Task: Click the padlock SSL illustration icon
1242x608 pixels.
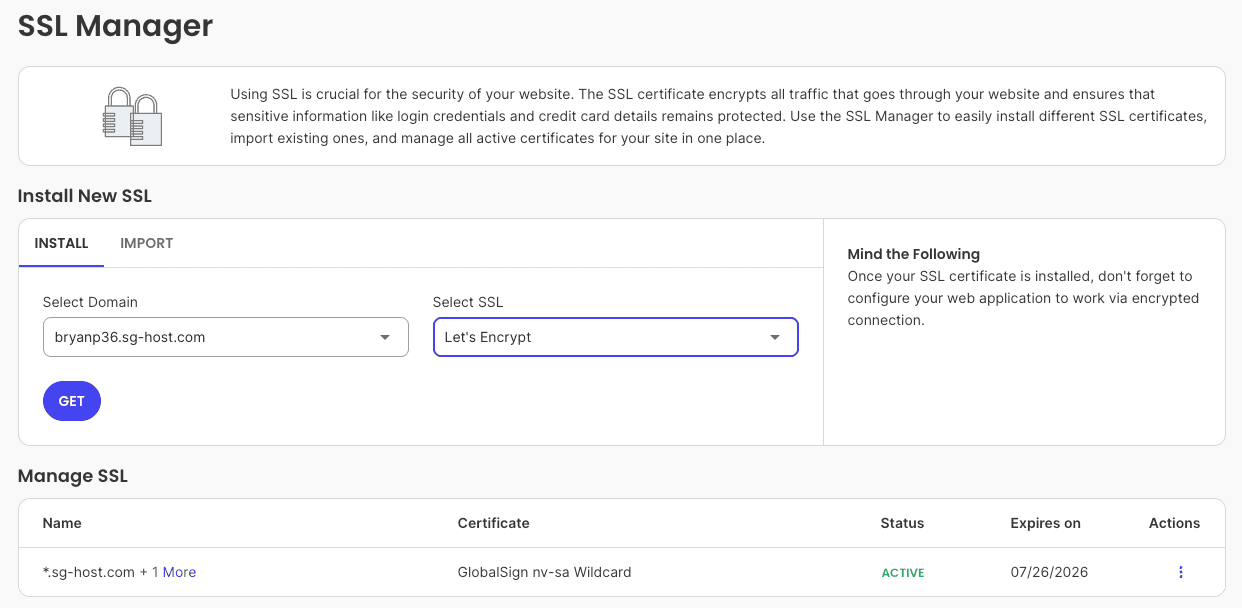Action: pos(132,116)
